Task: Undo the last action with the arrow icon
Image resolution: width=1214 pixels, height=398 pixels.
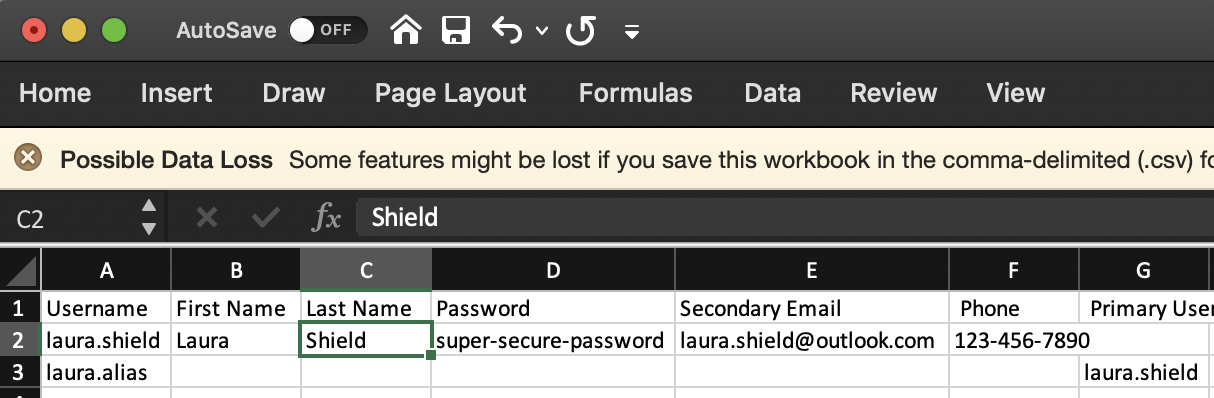Action: pos(508,30)
